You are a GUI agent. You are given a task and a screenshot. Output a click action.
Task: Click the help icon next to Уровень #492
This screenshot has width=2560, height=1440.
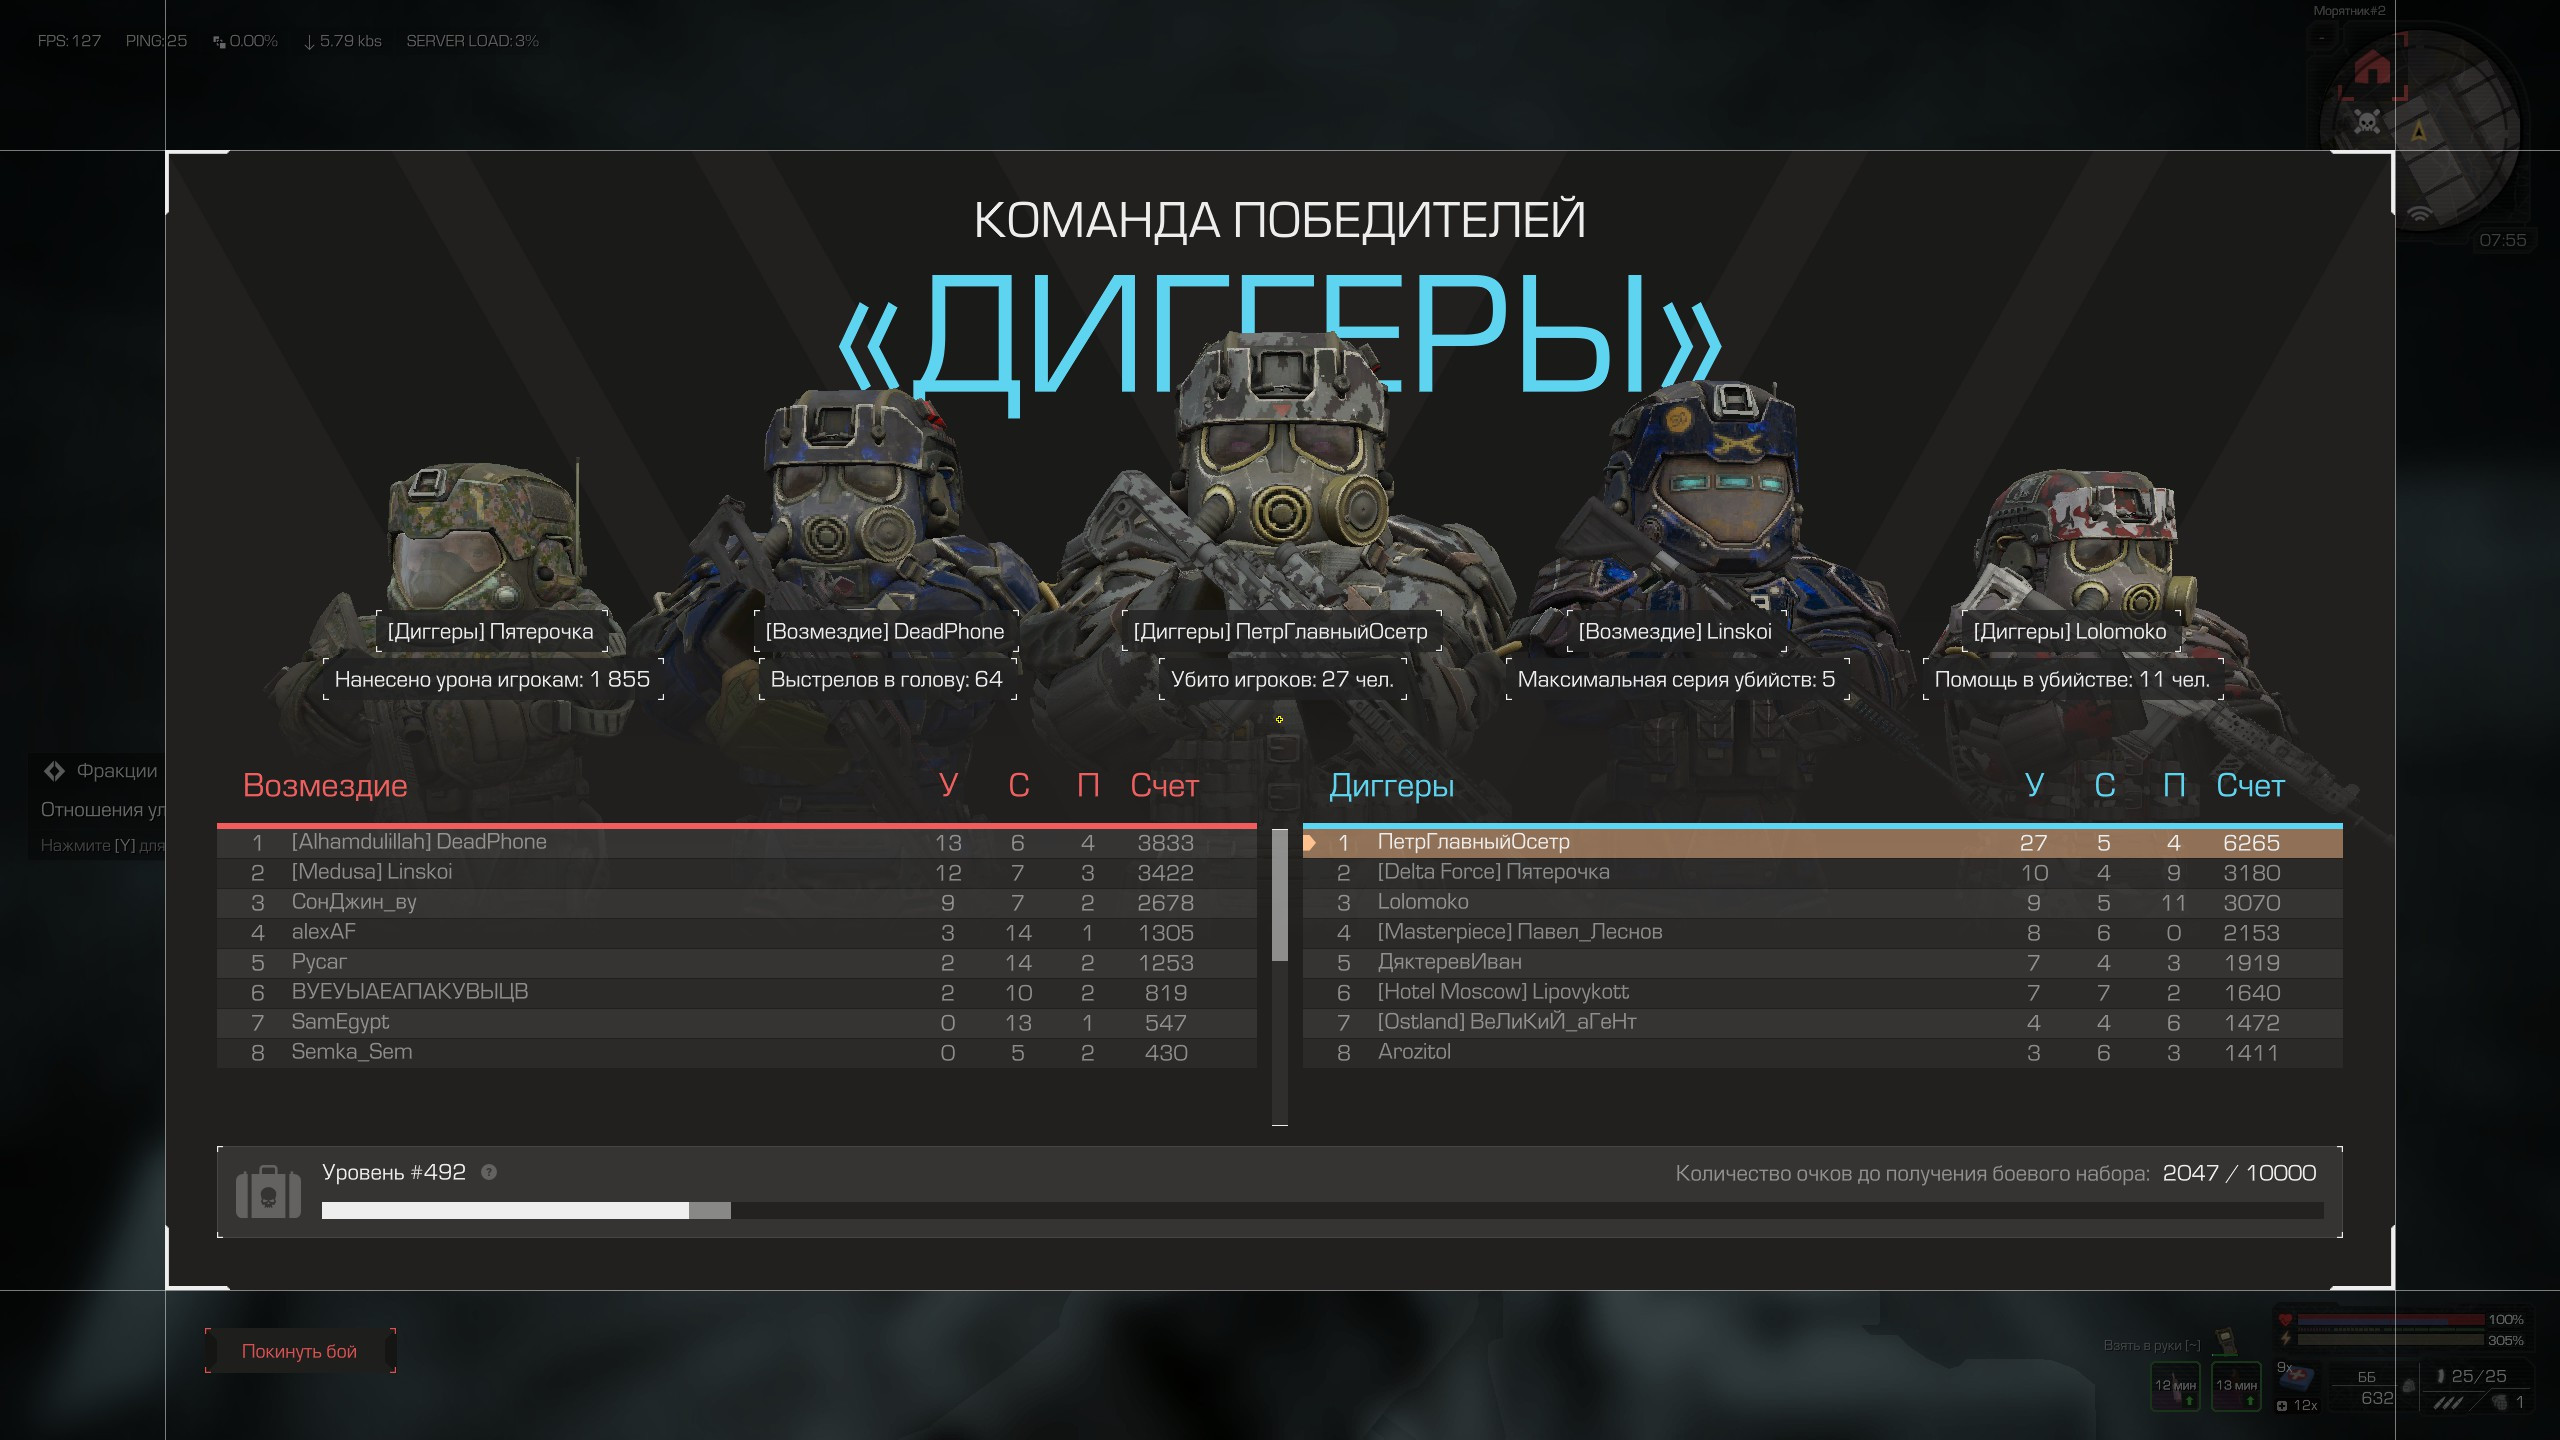tap(489, 1172)
